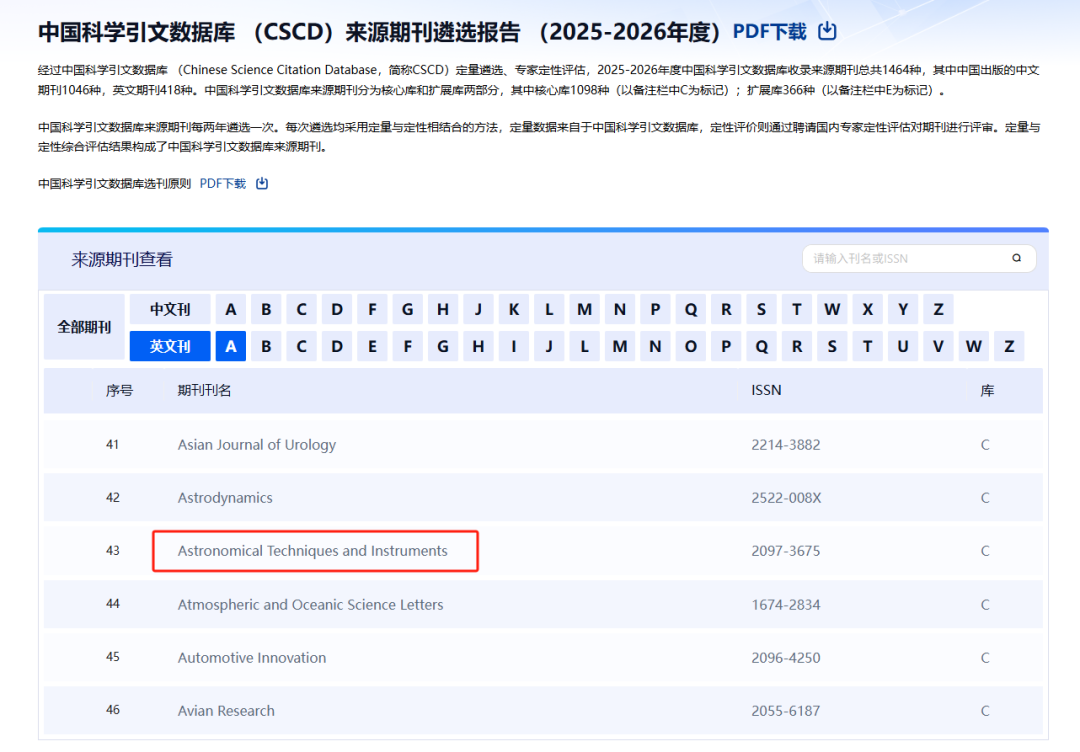Open Astronomical Techniques and Instruments journal entry
Screen dimensions: 1080x752
312,551
